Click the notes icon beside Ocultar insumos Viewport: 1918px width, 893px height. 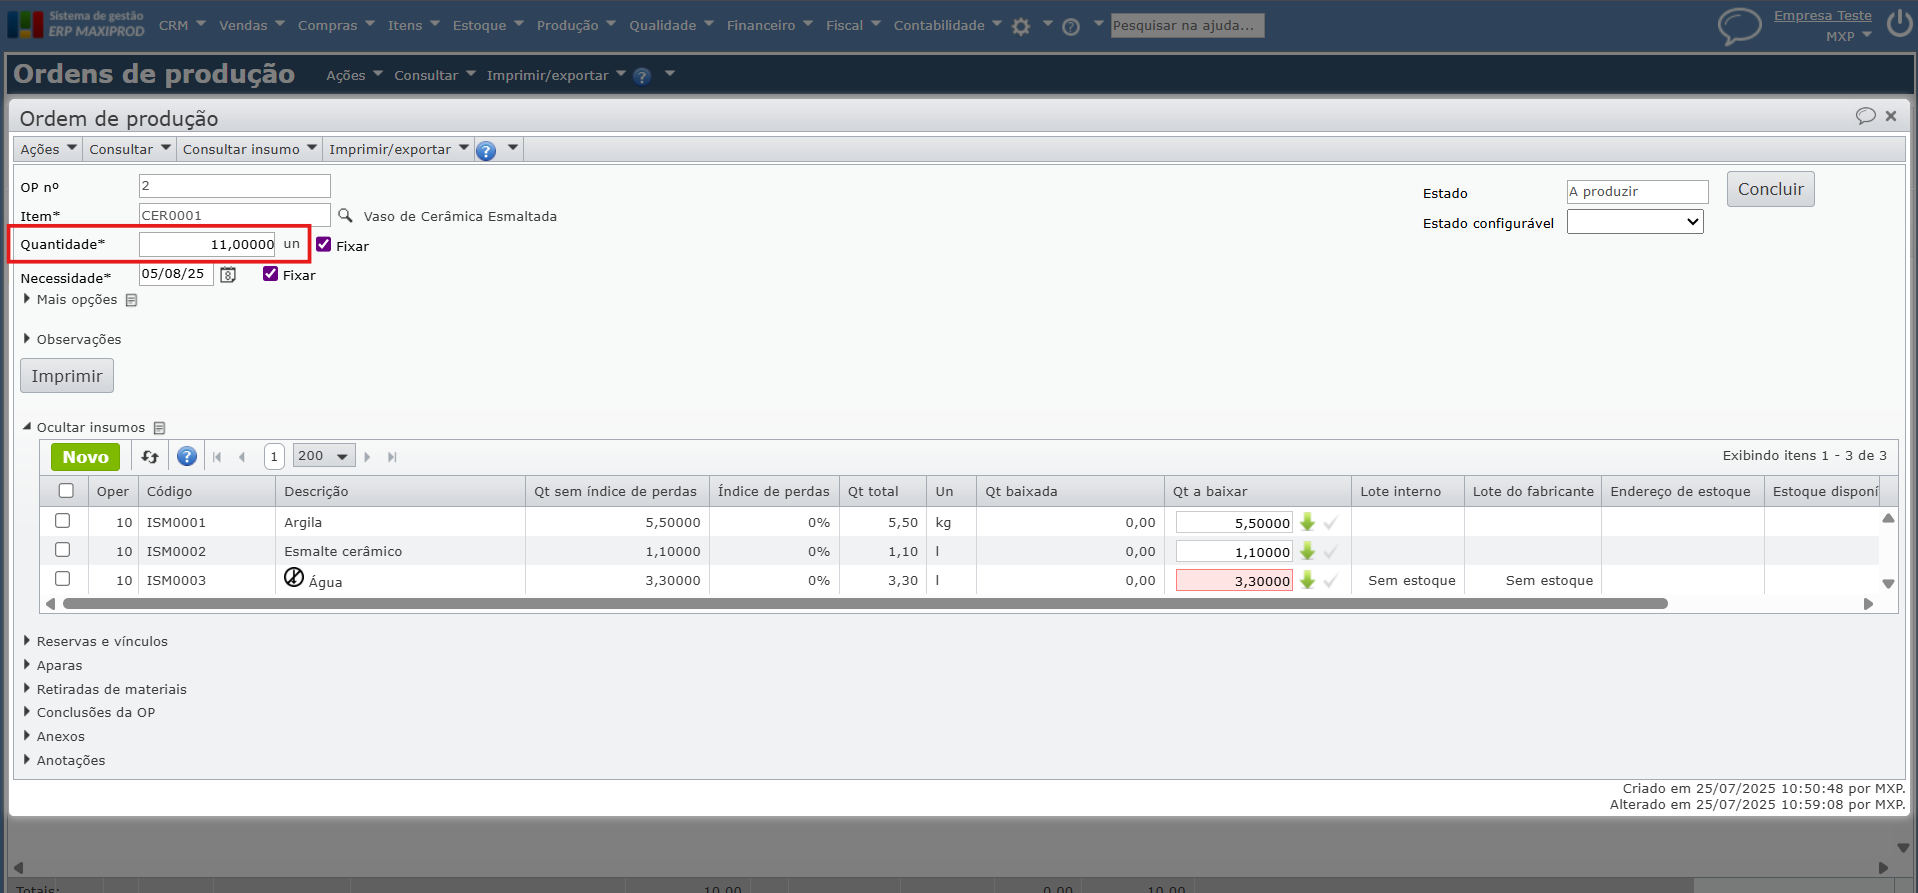pos(159,428)
